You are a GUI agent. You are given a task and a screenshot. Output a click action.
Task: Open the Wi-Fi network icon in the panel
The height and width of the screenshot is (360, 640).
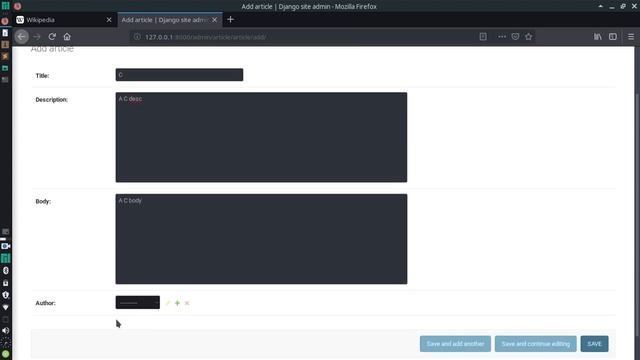pyautogui.click(x=5, y=307)
